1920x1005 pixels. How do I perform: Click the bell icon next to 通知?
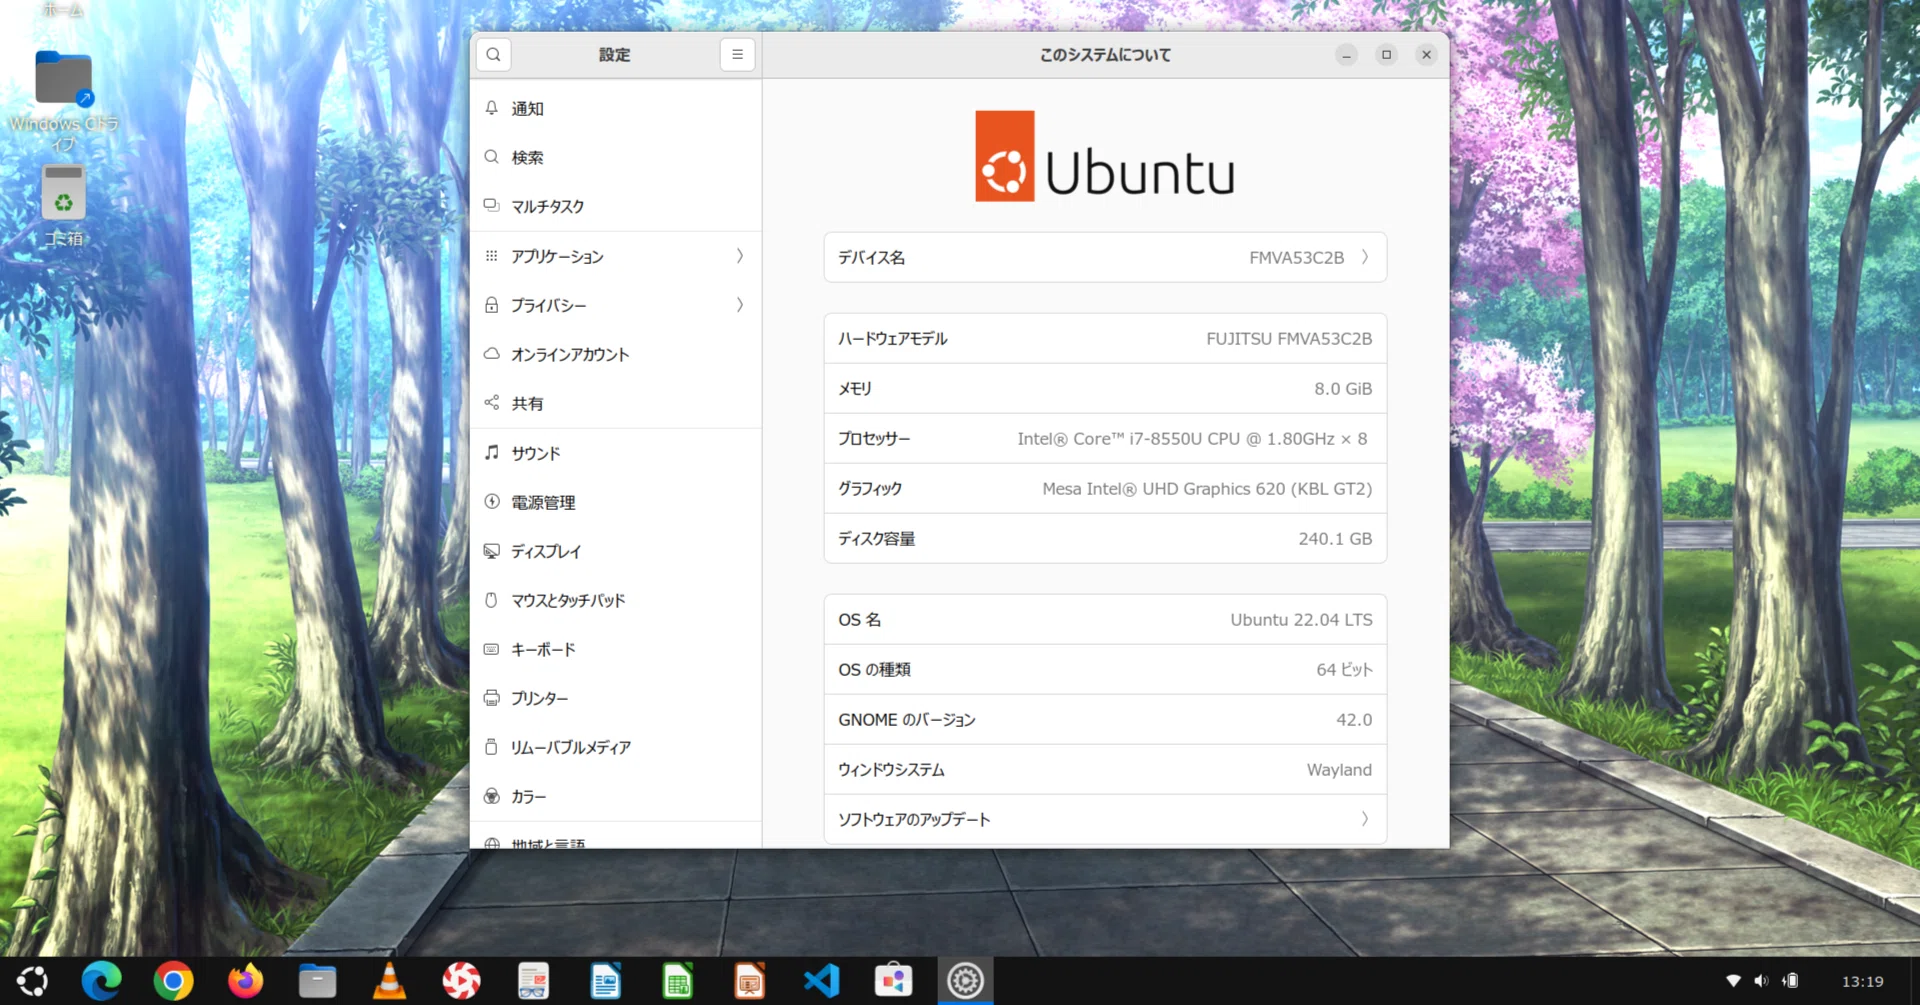coord(491,108)
